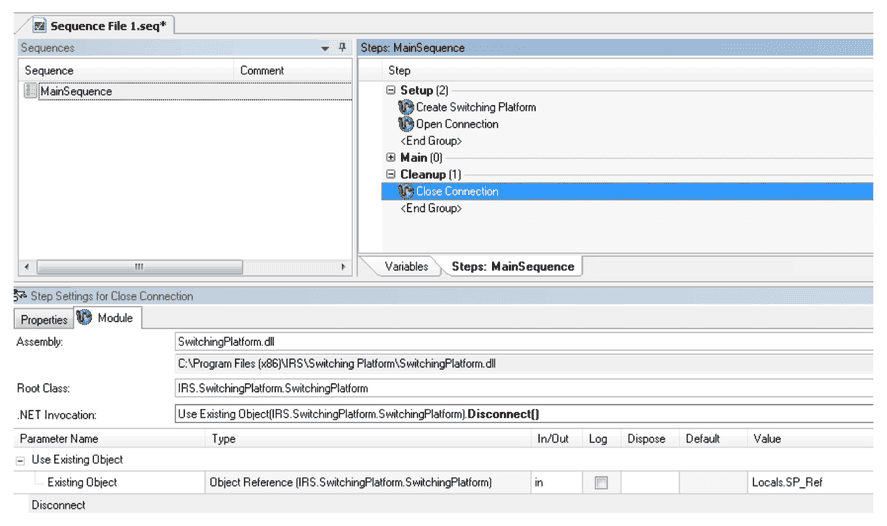Image resolution: width=887 pixels, height=526 pixels.
Task: Select the Steps: MainSequence tab
Action: pos(513,266)
